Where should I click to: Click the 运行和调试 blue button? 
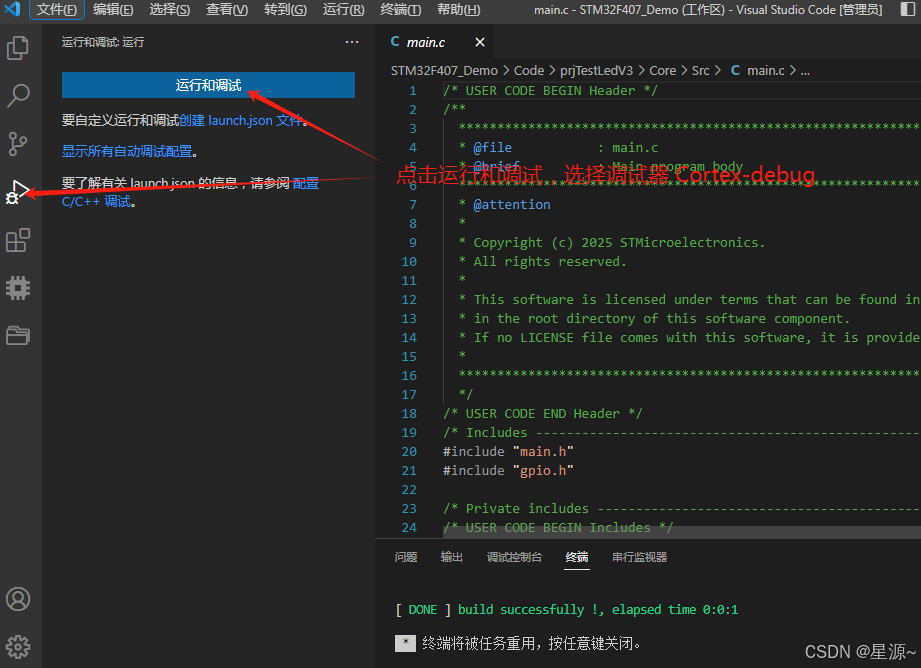208,85
